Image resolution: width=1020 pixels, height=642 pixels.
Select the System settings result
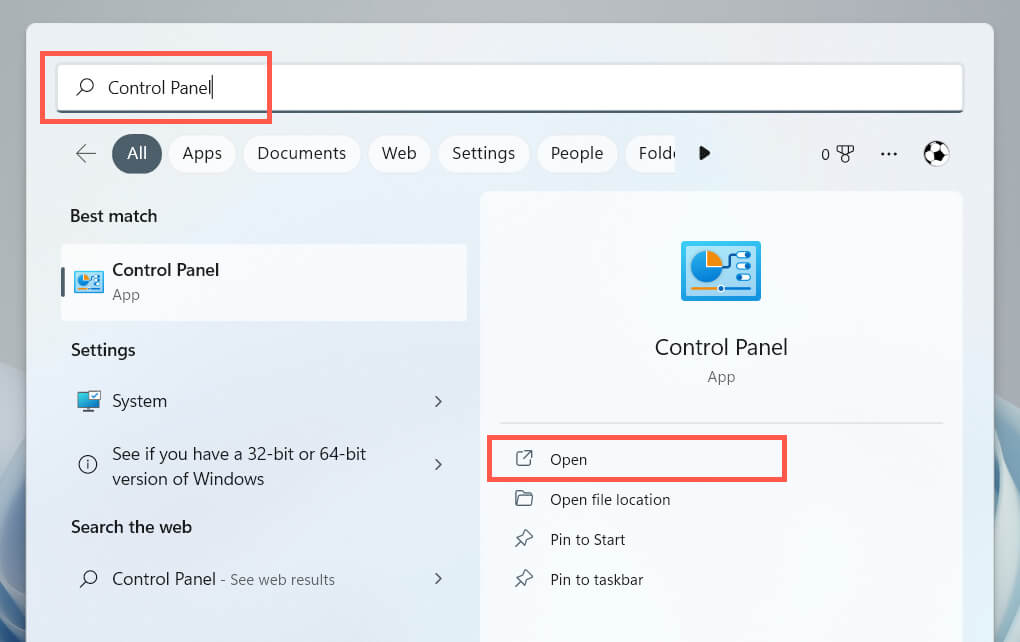click(140, 401)
